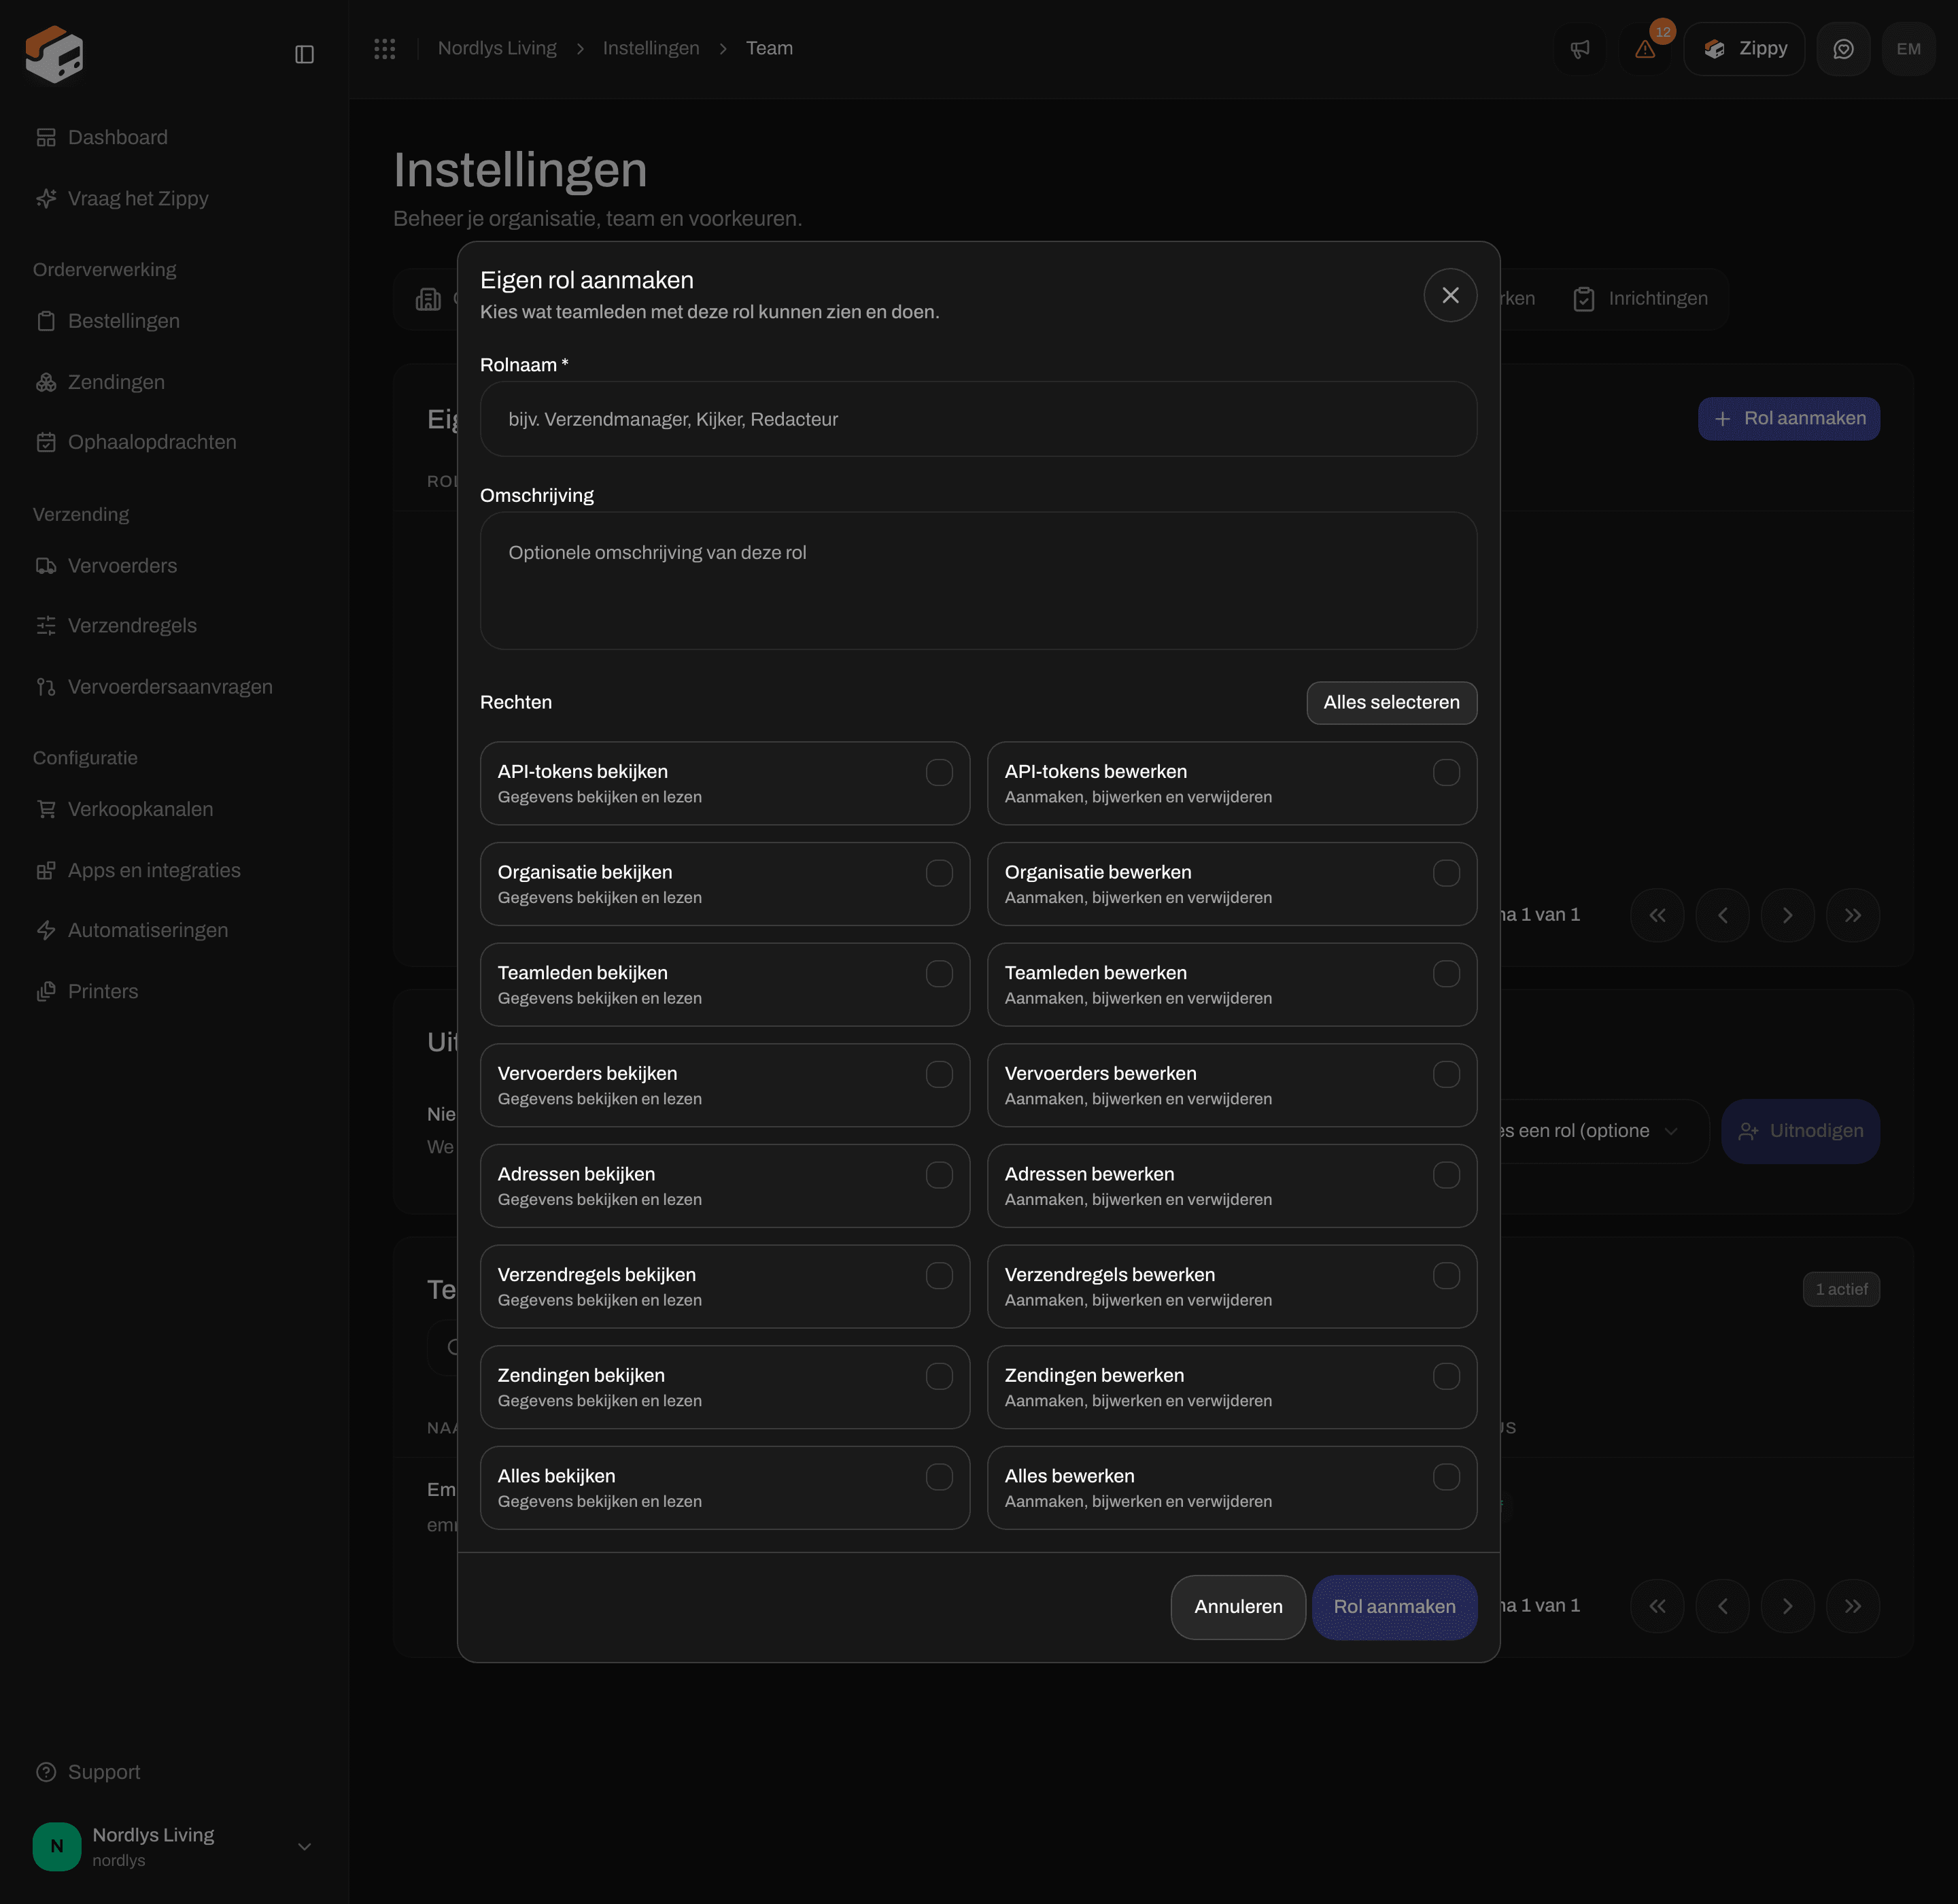Go to previous page of team members table
1958x1904 pixels.
tap(1722, 1606)
